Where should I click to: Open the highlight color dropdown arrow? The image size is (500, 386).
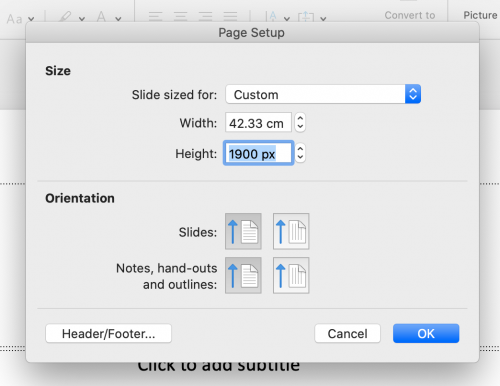[x=82, y=19]
